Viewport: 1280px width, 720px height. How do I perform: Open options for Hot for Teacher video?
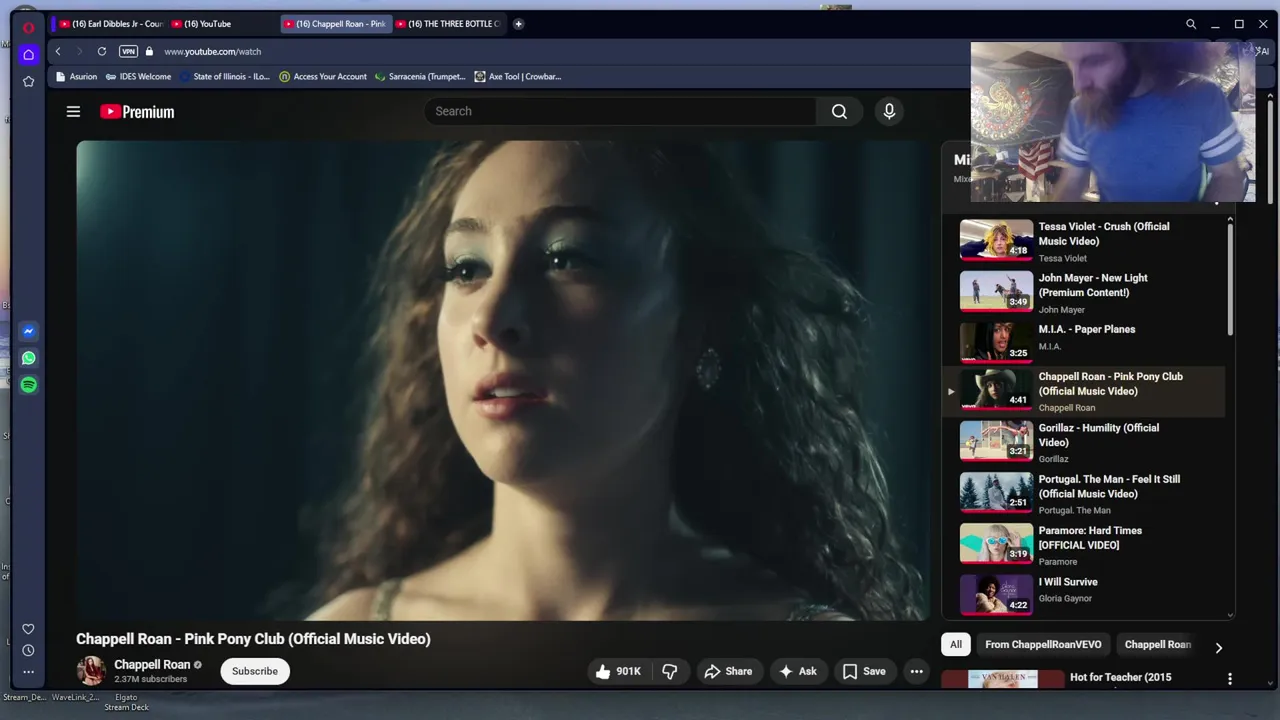click(x=1229, y=679)
